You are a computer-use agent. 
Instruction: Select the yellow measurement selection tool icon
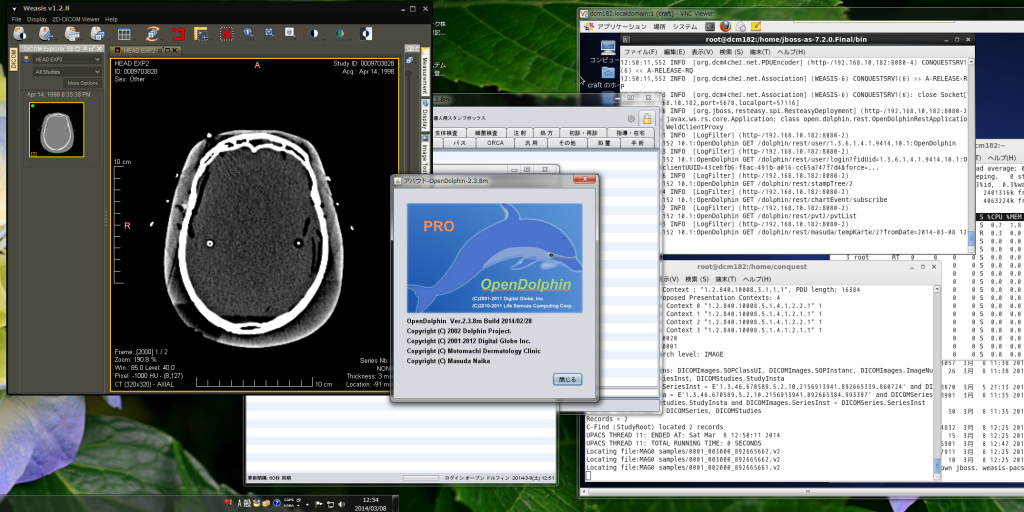pos(202,33)
